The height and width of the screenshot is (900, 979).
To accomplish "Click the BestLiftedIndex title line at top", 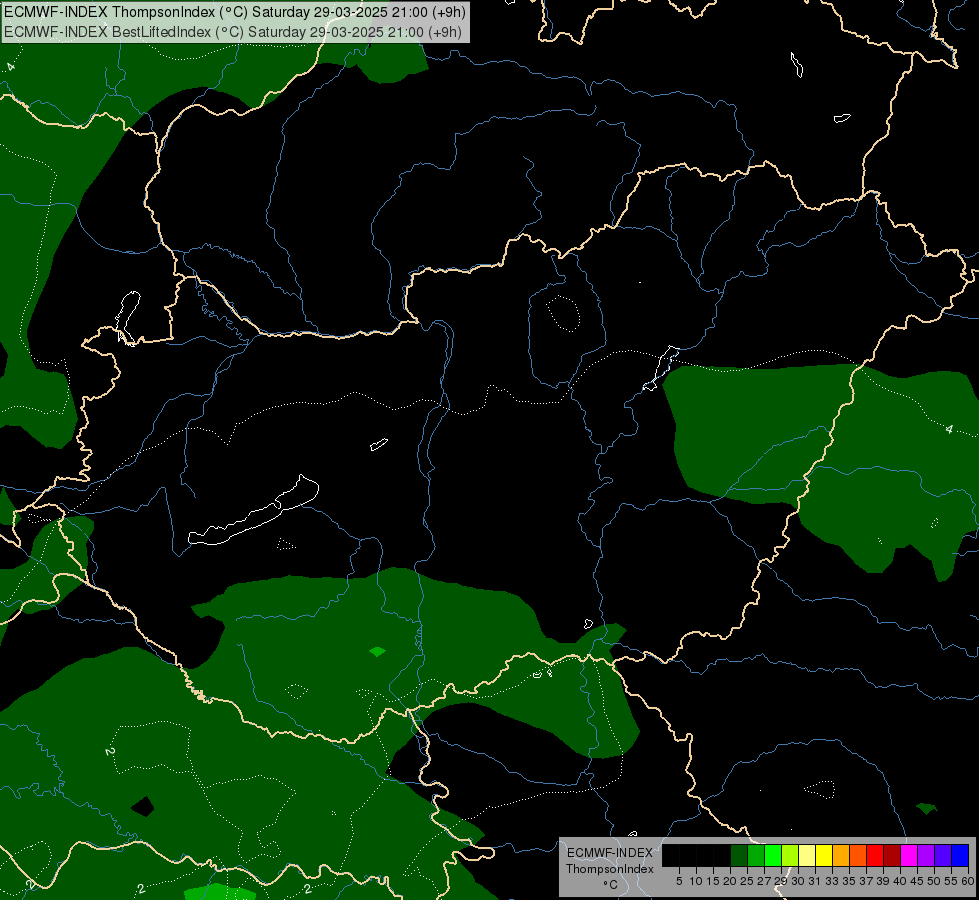I will [x=233, y=32].
